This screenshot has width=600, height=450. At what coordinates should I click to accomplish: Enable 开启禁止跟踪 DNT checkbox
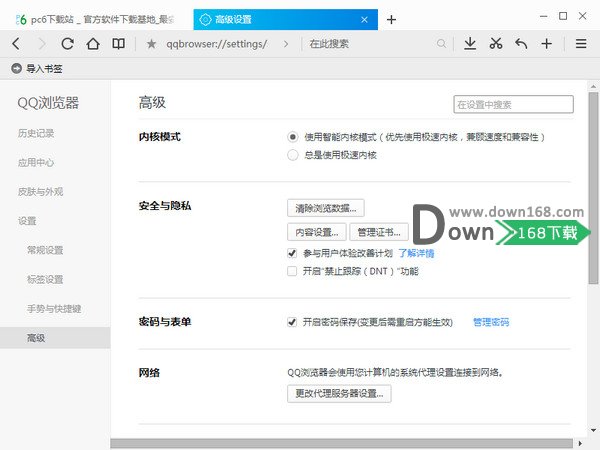(292, 271)
